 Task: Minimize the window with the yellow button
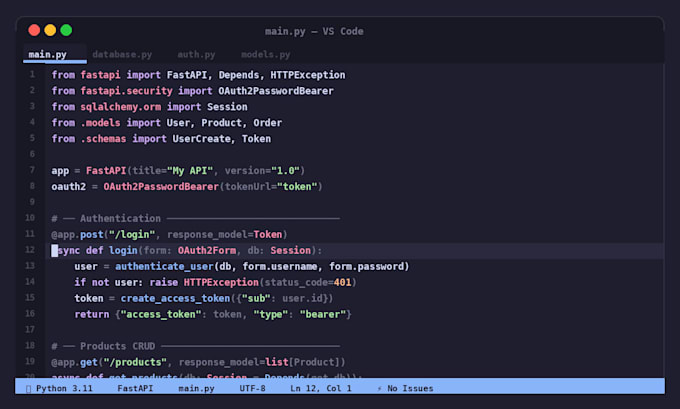coord(50,30)
